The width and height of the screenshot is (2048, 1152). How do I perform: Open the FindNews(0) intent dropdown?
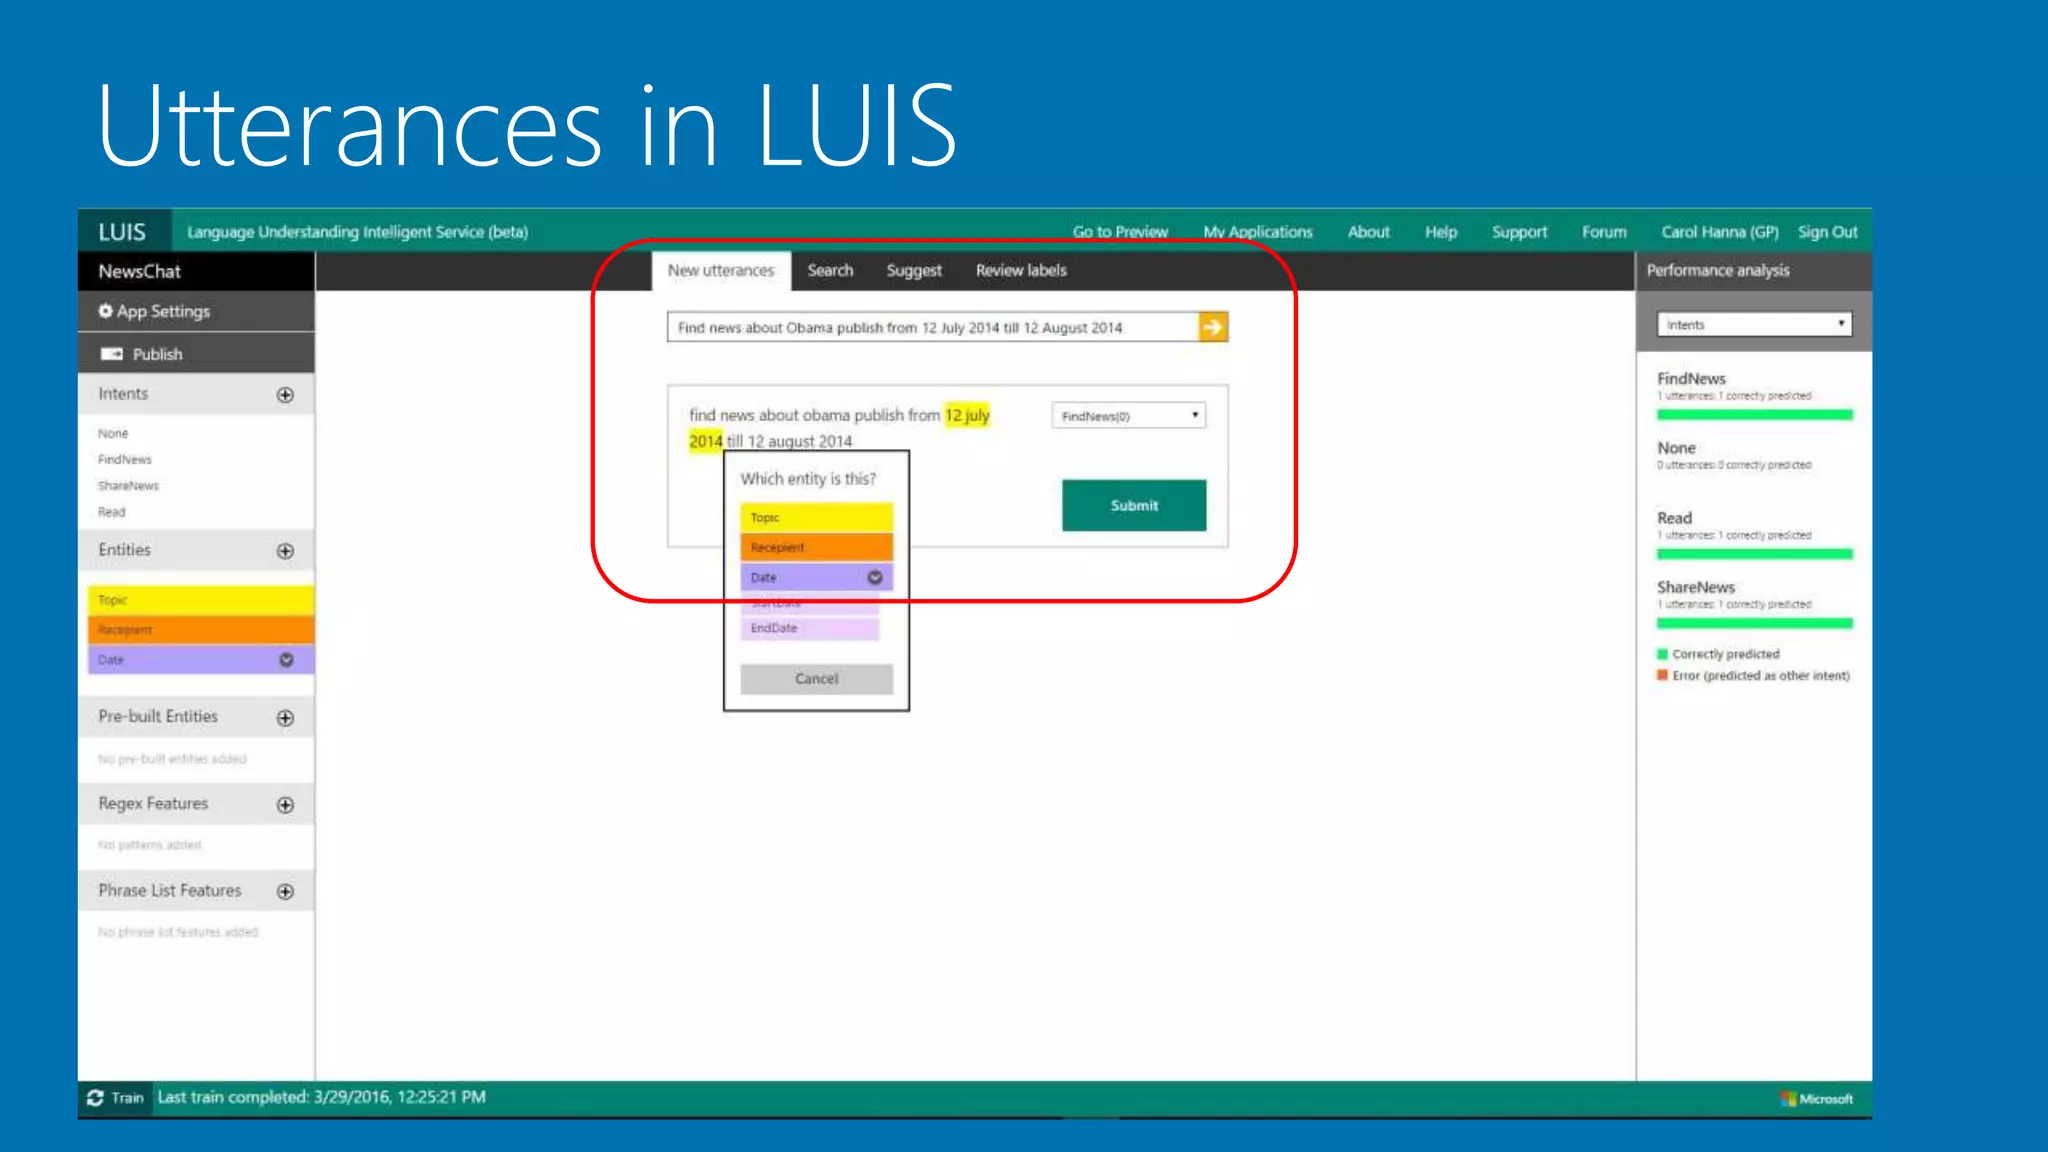pos(1128,416)
